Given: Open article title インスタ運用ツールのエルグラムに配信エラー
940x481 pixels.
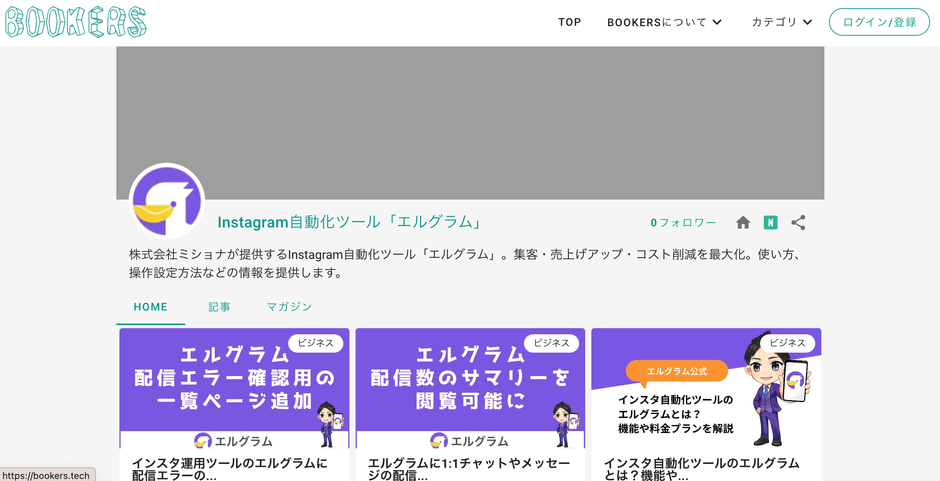Looking at the screenshot, I should pos(230,468).
